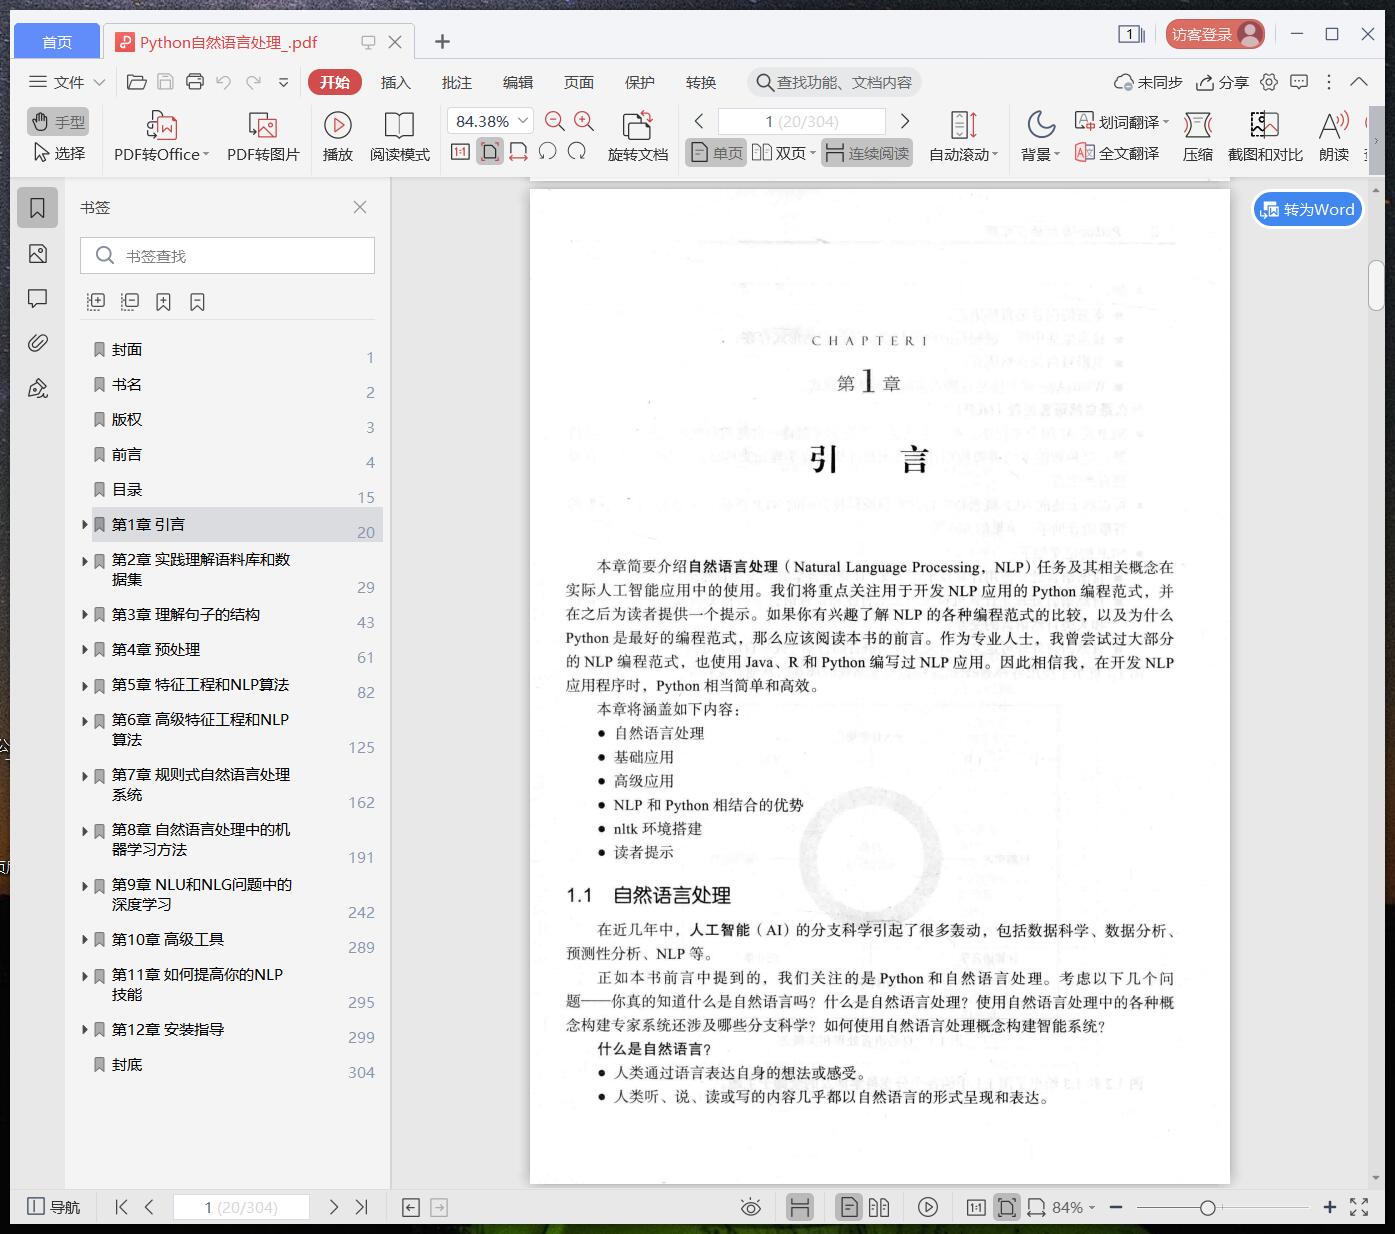
Task: Delete bookmark with the minus-bookmark icon
Action: [x=198, y=301]
